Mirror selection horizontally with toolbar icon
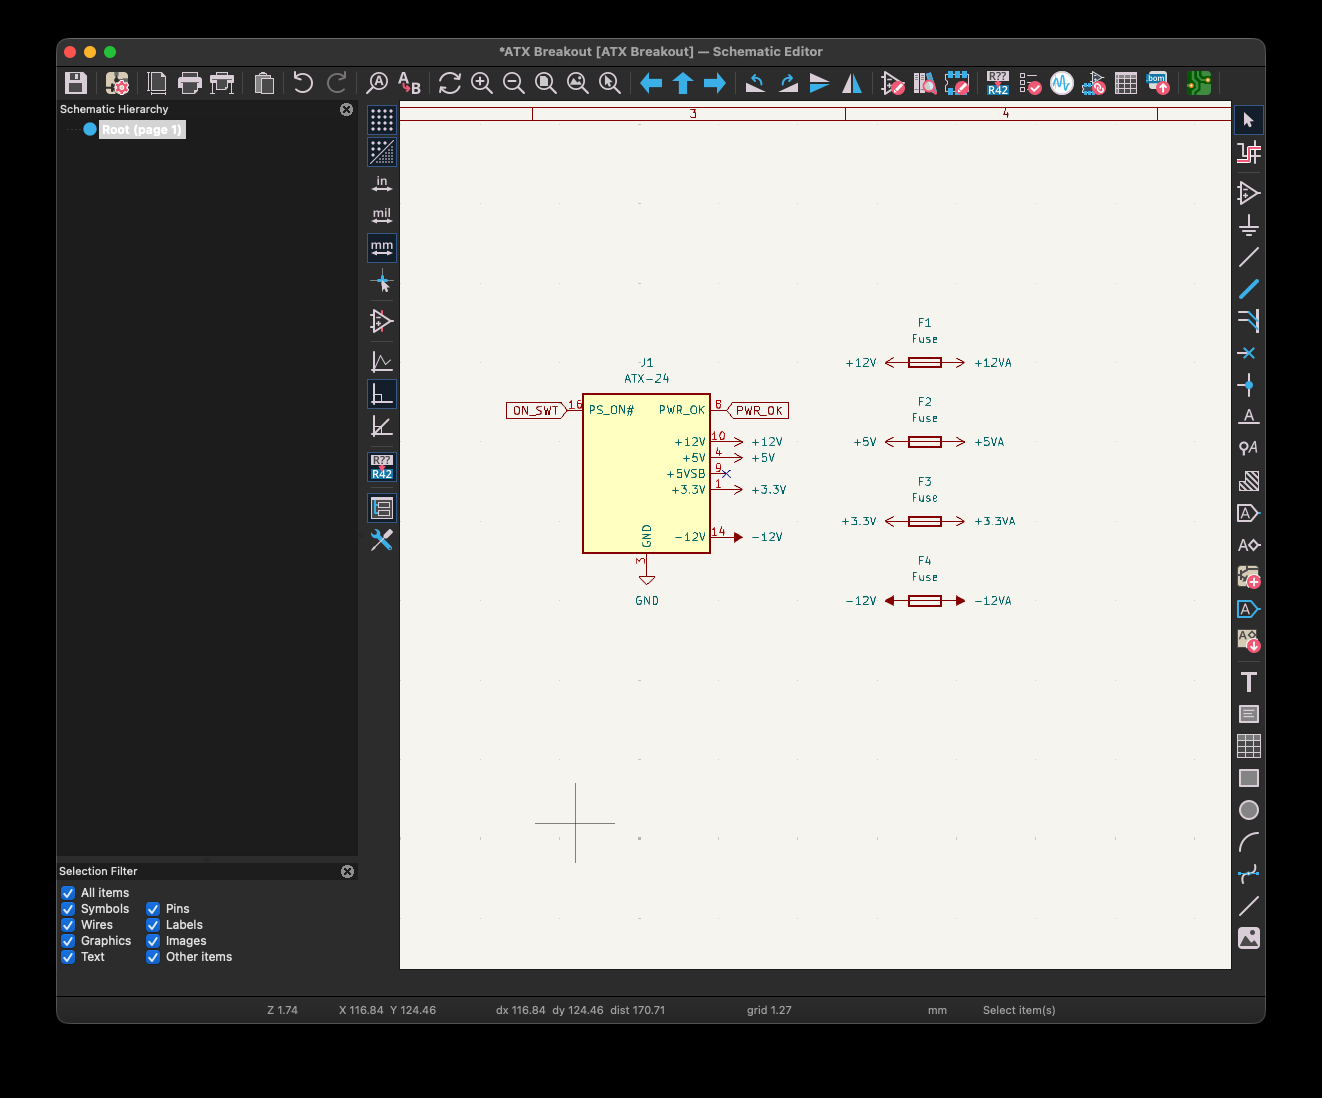This screenshot has width=1322, height=1098. (x=852, y=83)
